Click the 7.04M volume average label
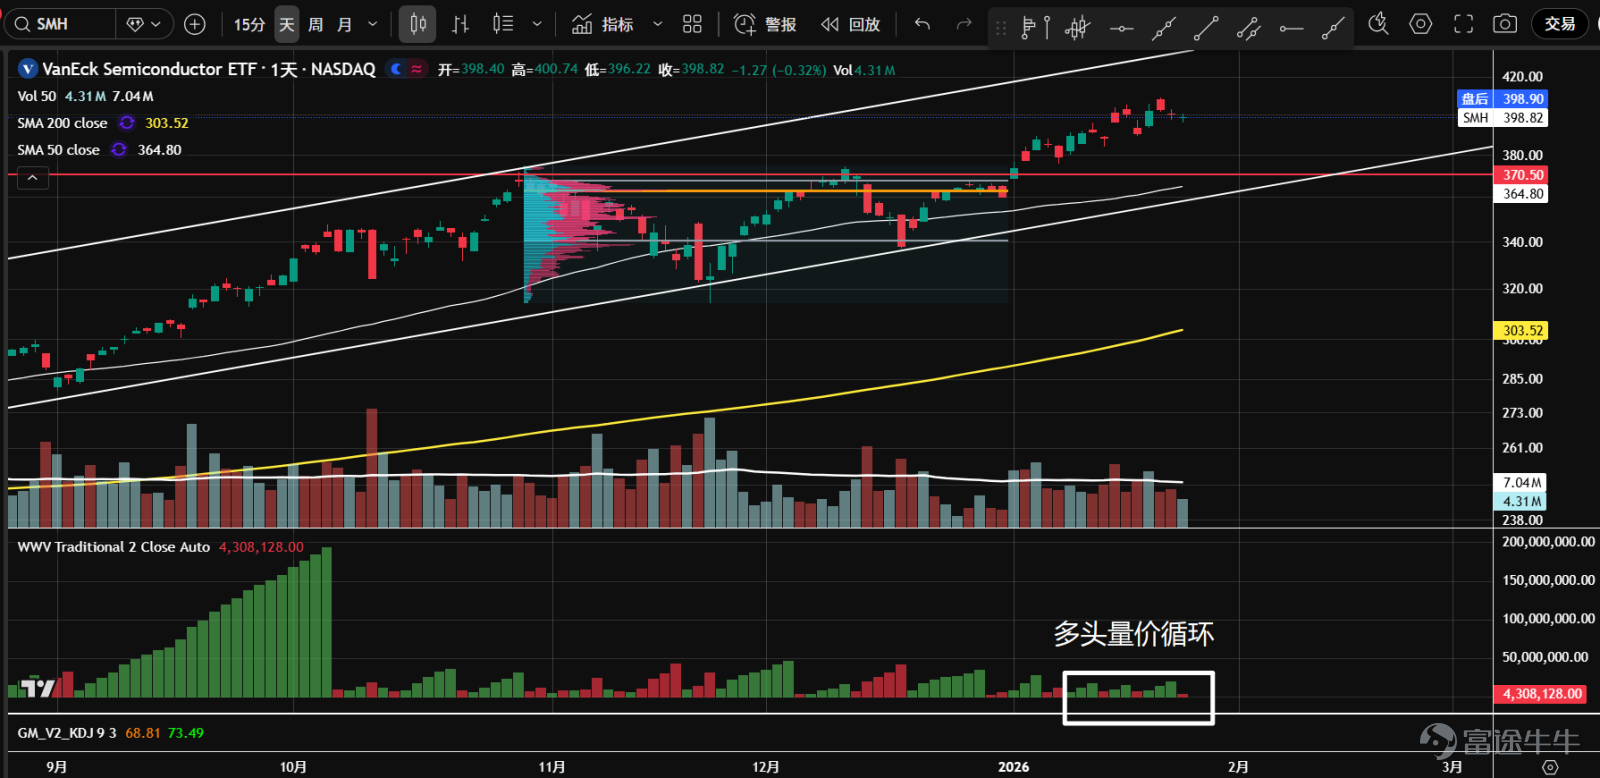The height and width of the screenshot is (778, 1600). click(1521, 483)
